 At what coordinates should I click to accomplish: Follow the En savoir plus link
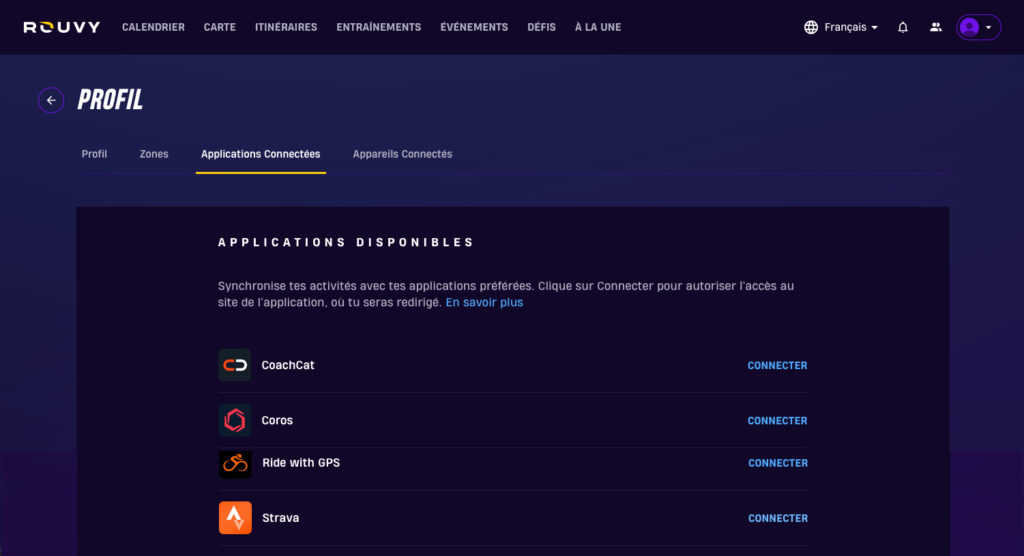pos(484,302)
